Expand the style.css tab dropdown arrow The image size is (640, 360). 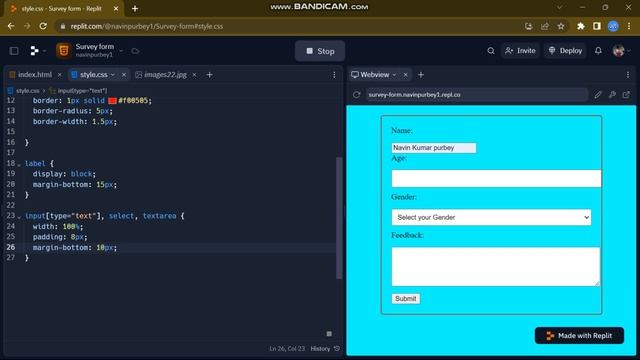pyautogui.click(x=113, y=75)
